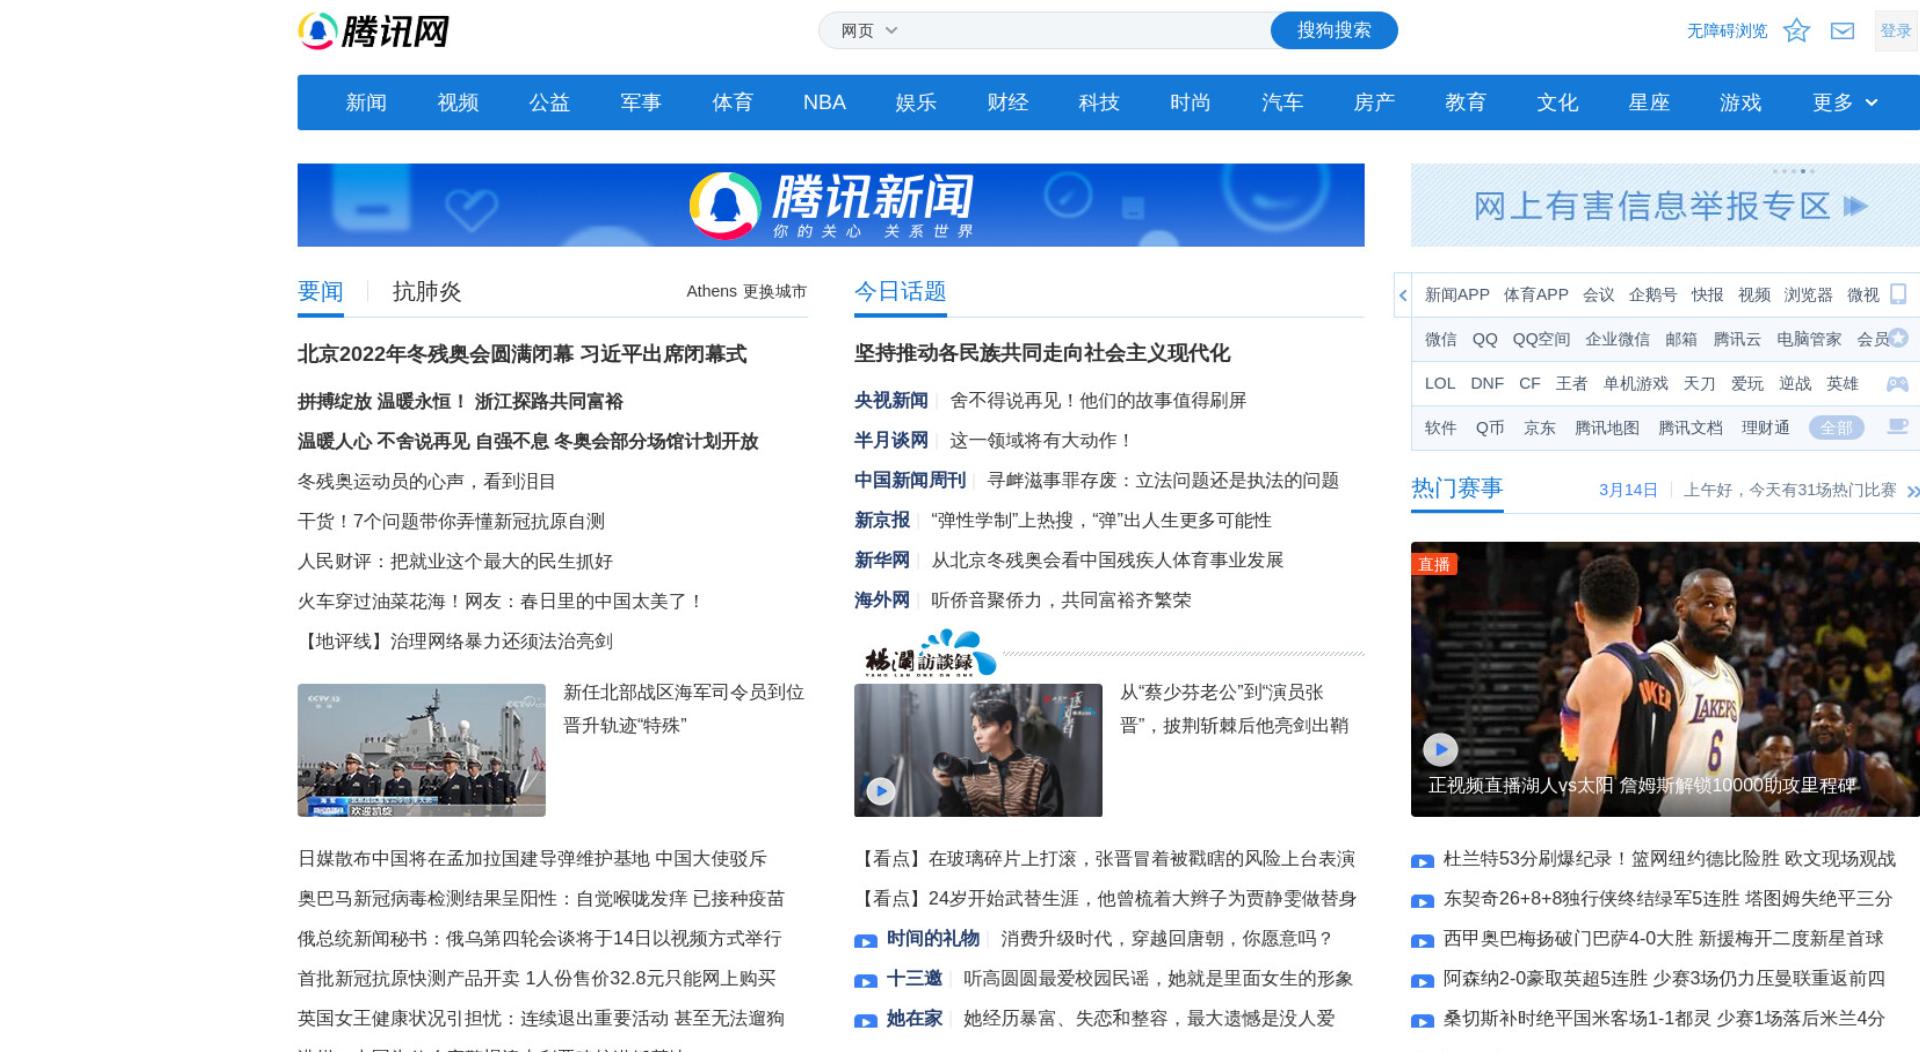Click the 无障碍浏览 link
The width and height of the screenshot is (1920, 1052).
coord(1727,31)
